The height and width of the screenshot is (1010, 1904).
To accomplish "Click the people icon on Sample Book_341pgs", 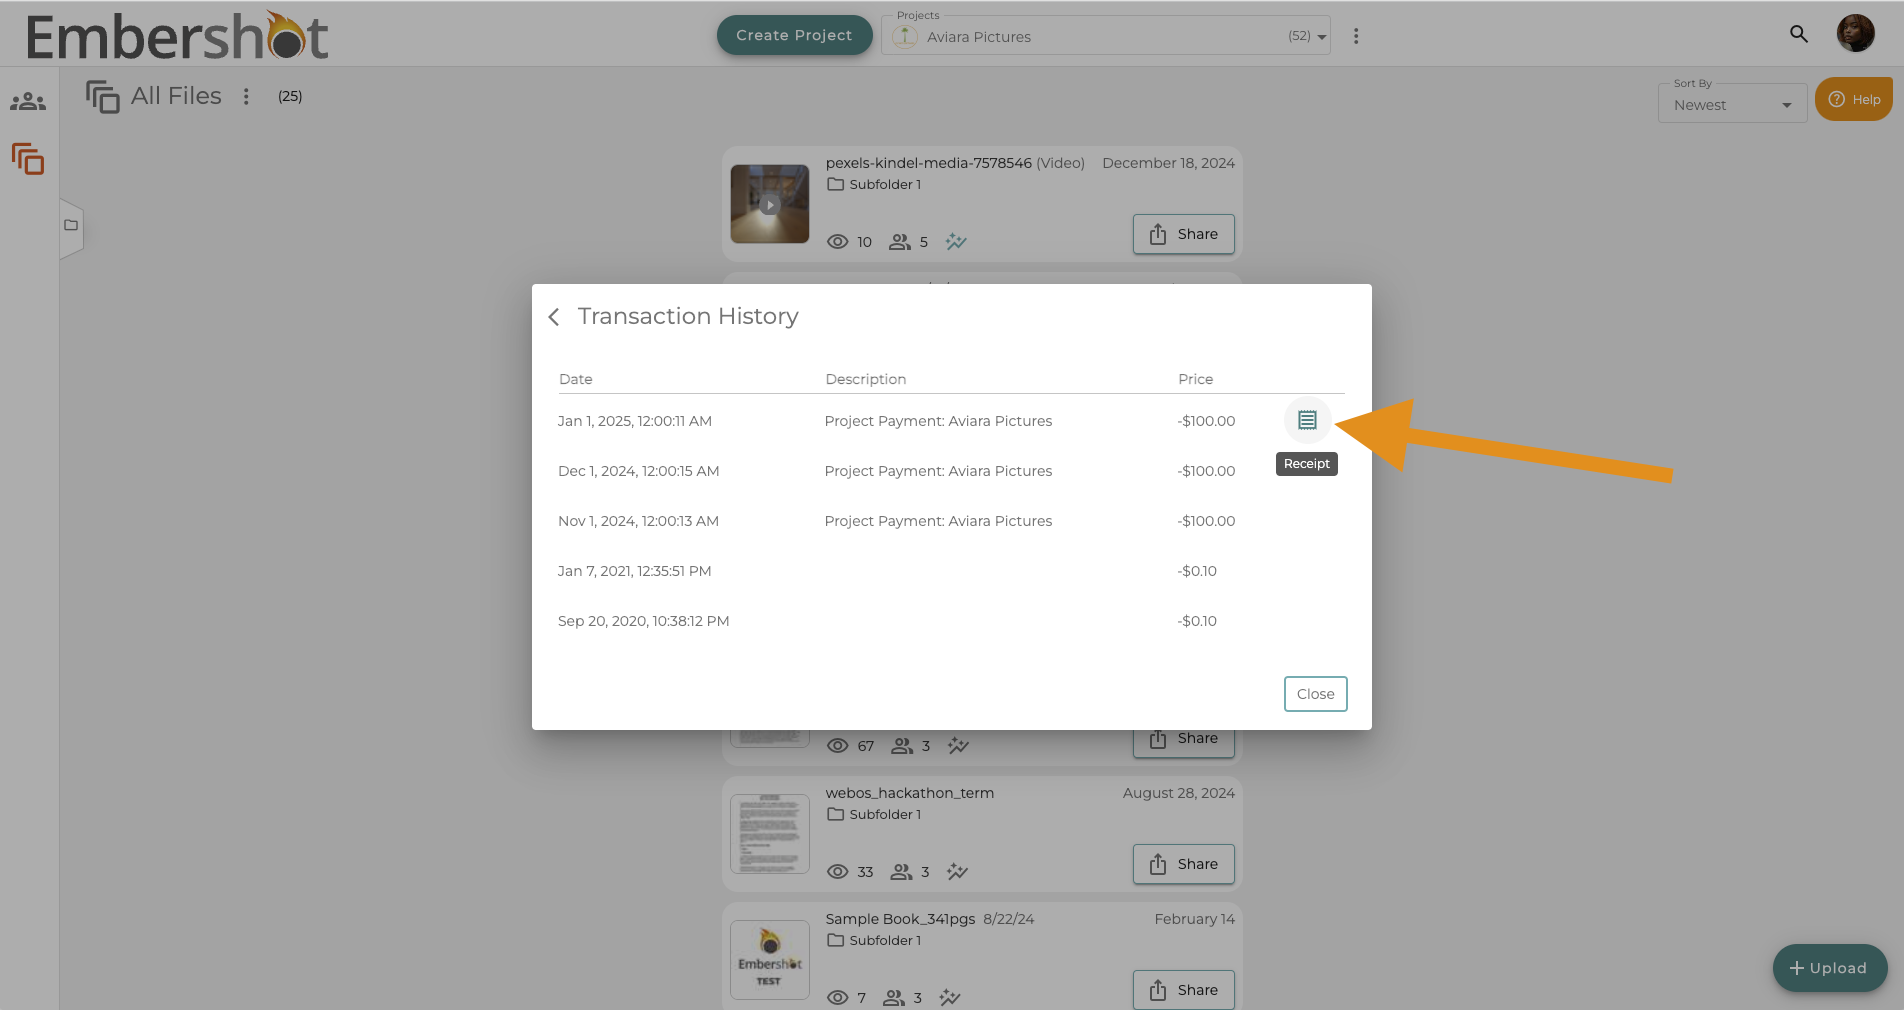I will (x=894, y=998).
